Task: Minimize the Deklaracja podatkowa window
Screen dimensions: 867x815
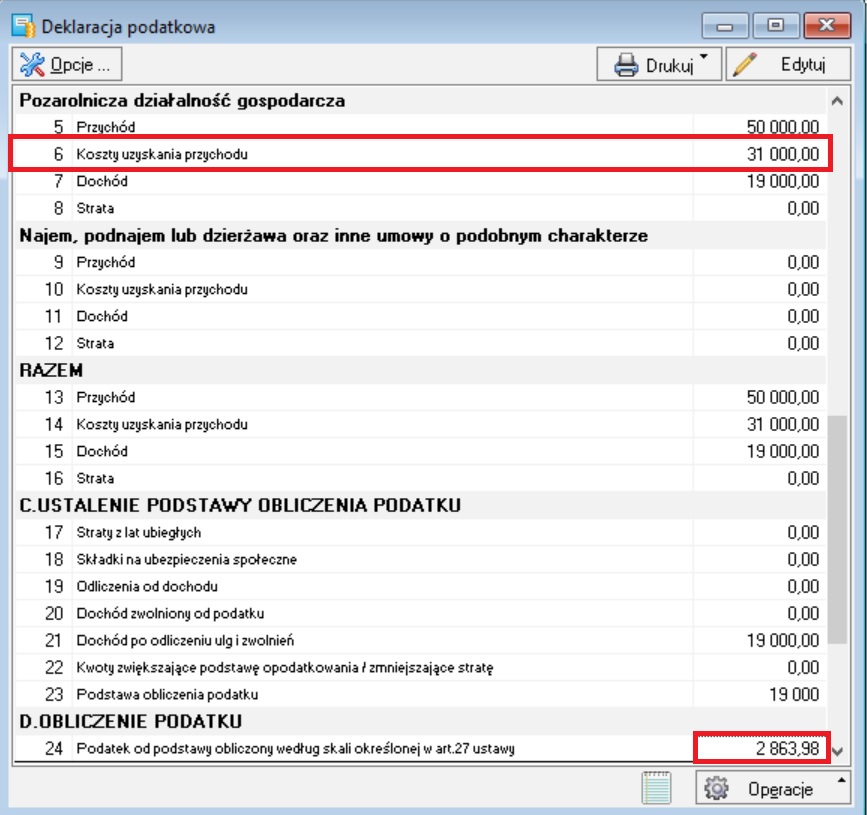Action: click(x=725, y=25)
